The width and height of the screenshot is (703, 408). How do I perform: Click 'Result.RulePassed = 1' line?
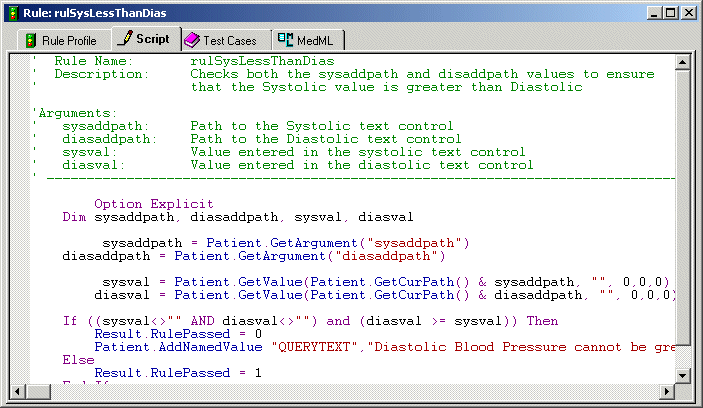point(178,373)
